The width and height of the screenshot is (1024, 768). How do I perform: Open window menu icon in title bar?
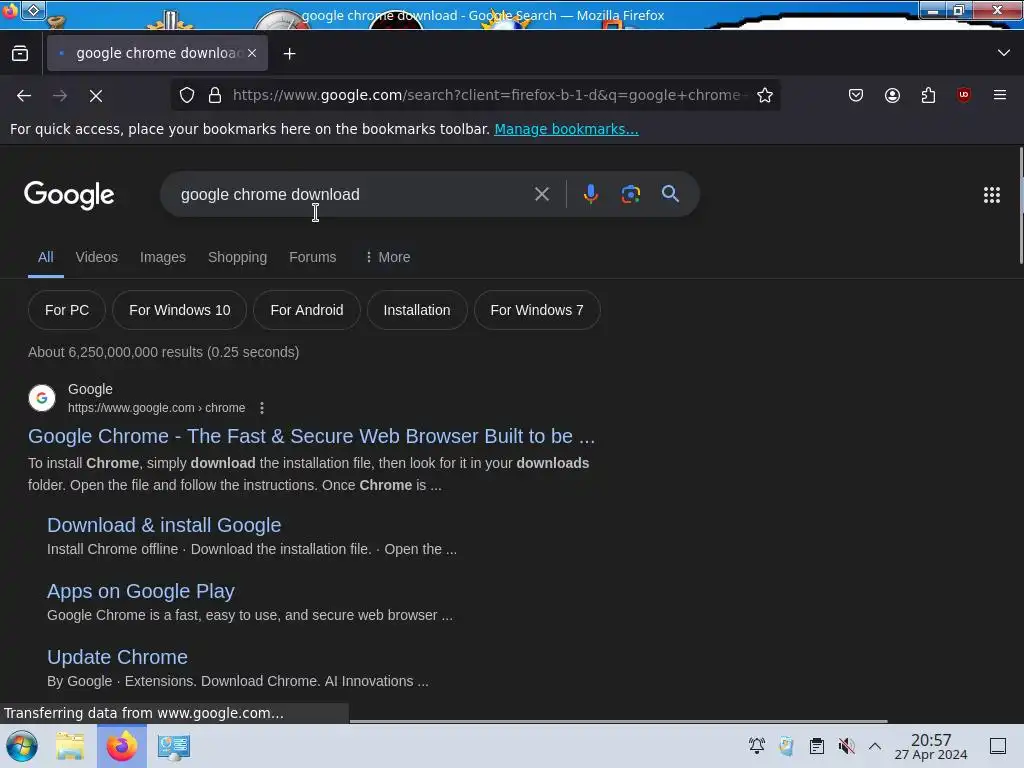(x=33, y=10)
